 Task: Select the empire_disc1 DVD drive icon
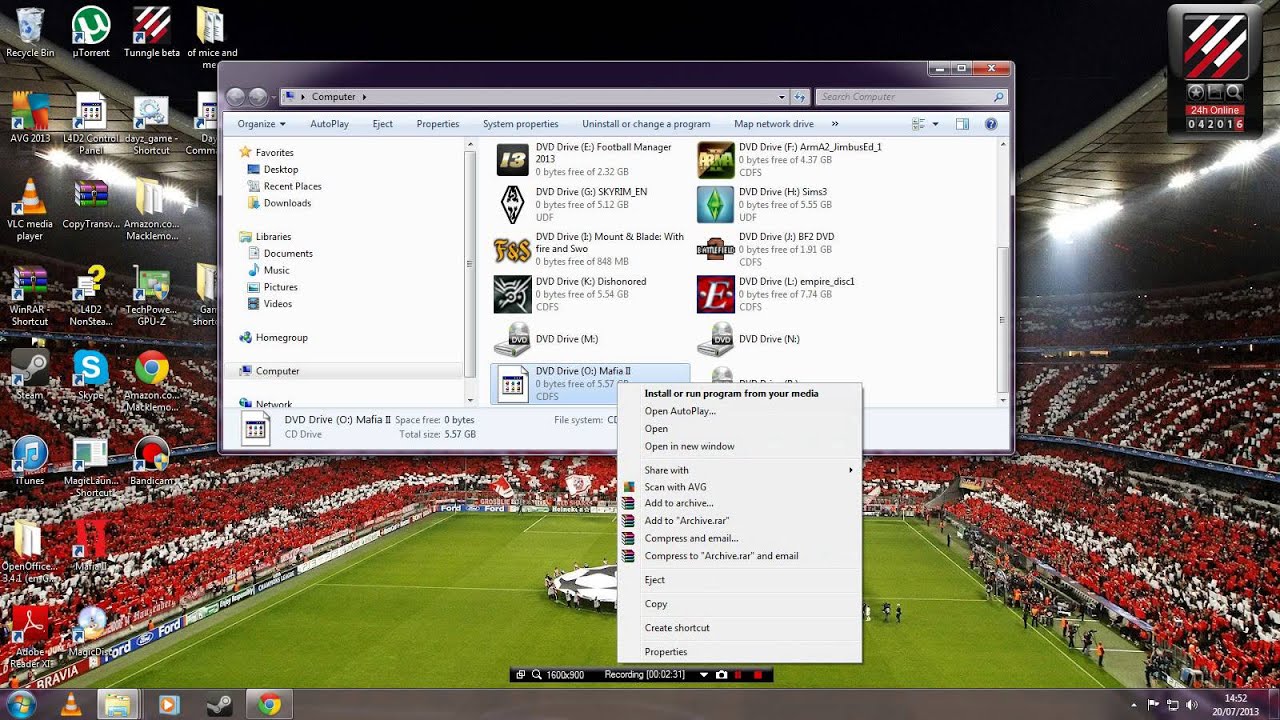tap(716, 295)
